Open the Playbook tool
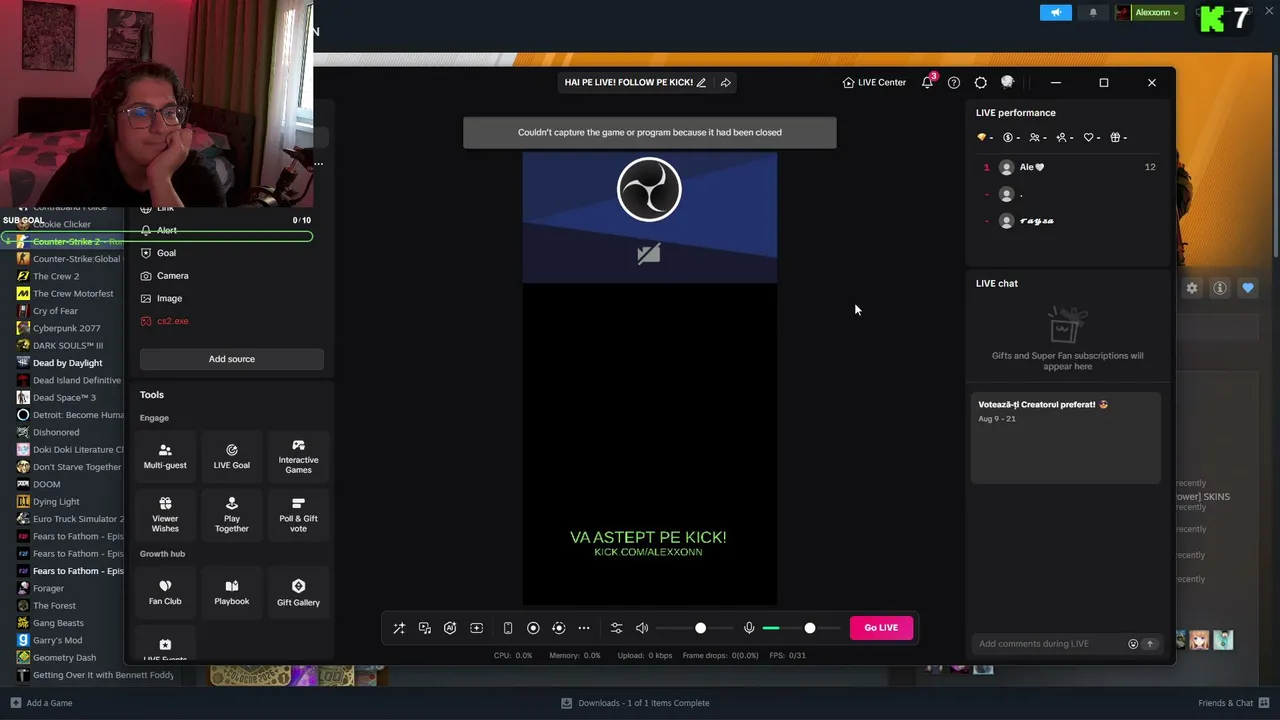 pos(232,593)
